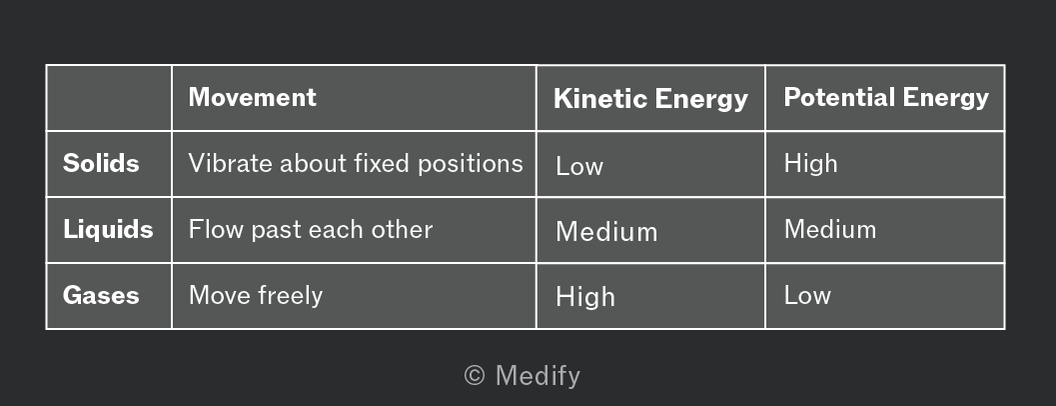Click the 'Vibrate about fixed positions' cell
Viewport: 1056px width, 406px height.
pyautogui.click(x=354, y=164)
